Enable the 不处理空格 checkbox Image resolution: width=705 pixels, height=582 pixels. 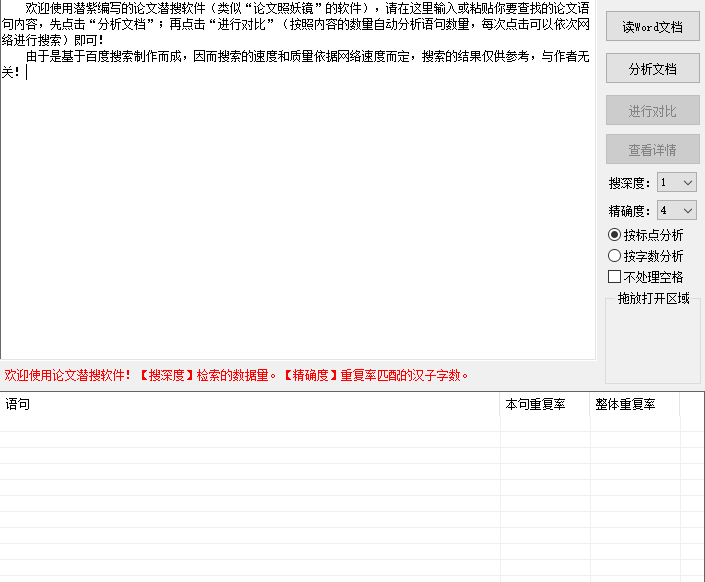click(645, 277)
